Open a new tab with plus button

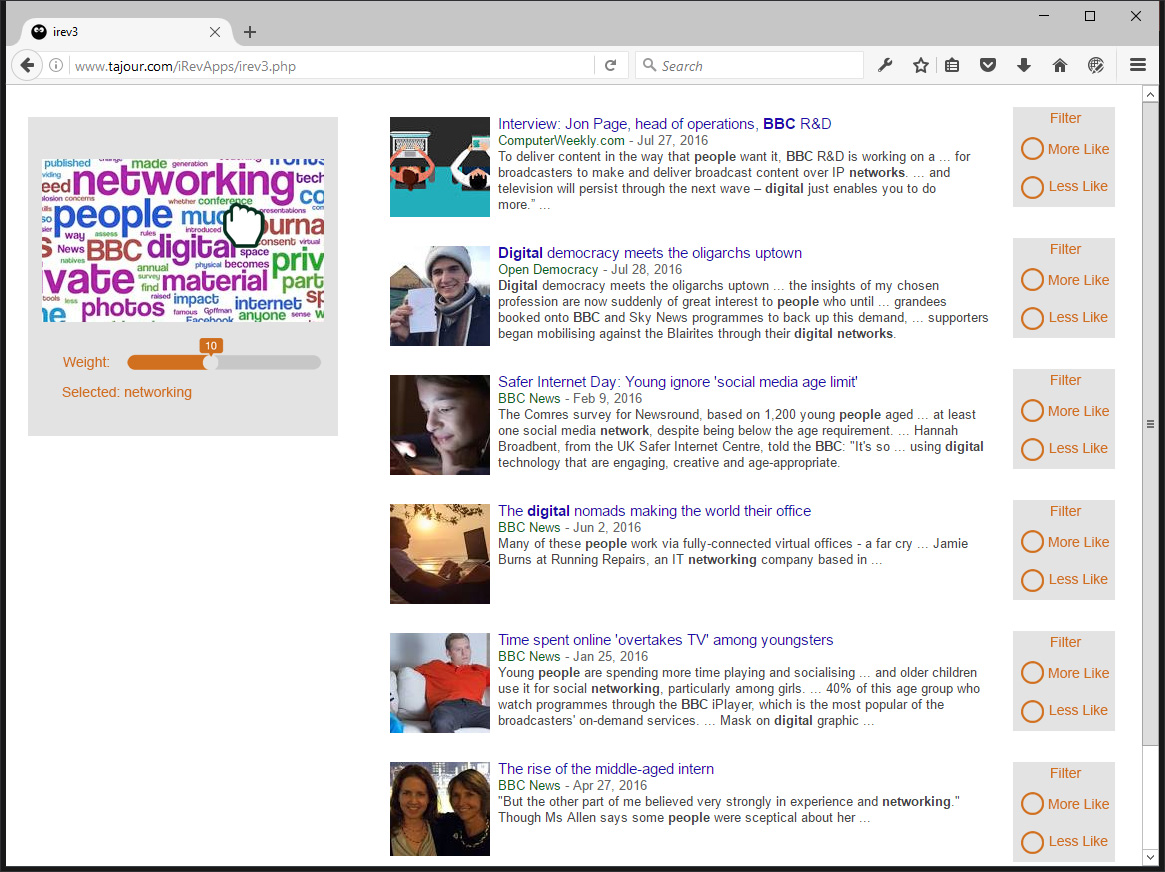(x=250, y=32)
